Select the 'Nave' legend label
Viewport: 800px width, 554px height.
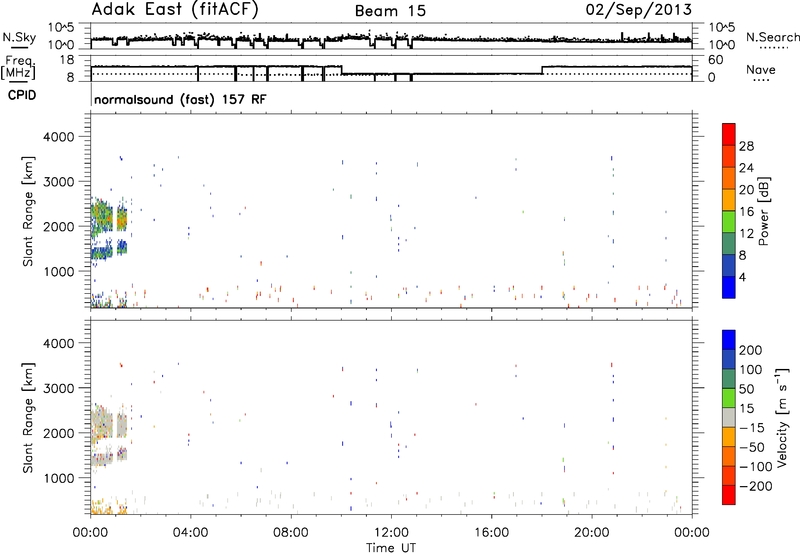(x=761, y=69)
